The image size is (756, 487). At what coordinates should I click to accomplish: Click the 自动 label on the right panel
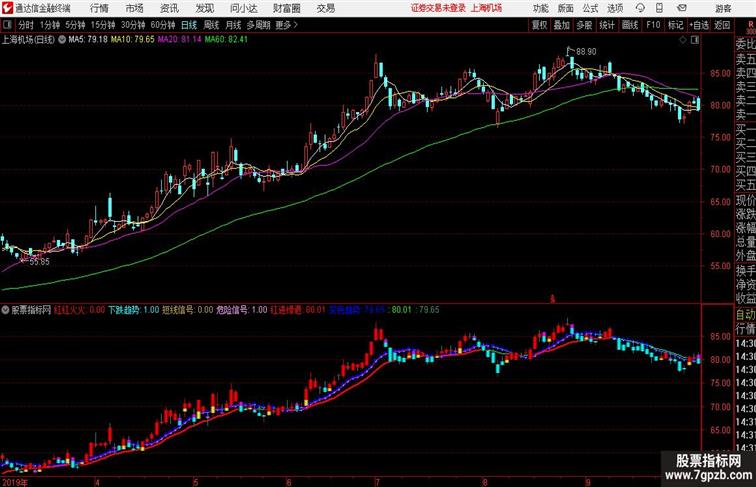tap(745, 314)
